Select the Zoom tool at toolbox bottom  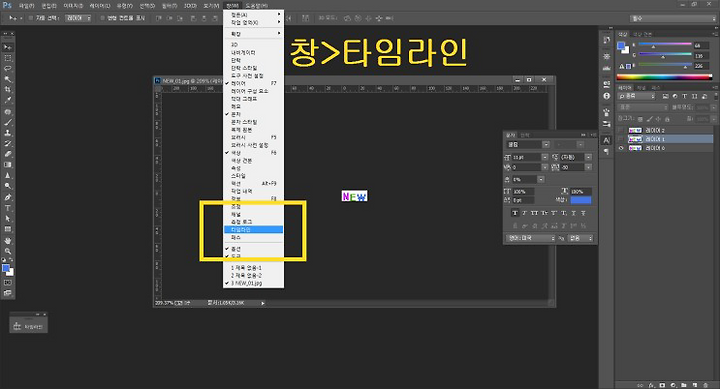[8, 251]
